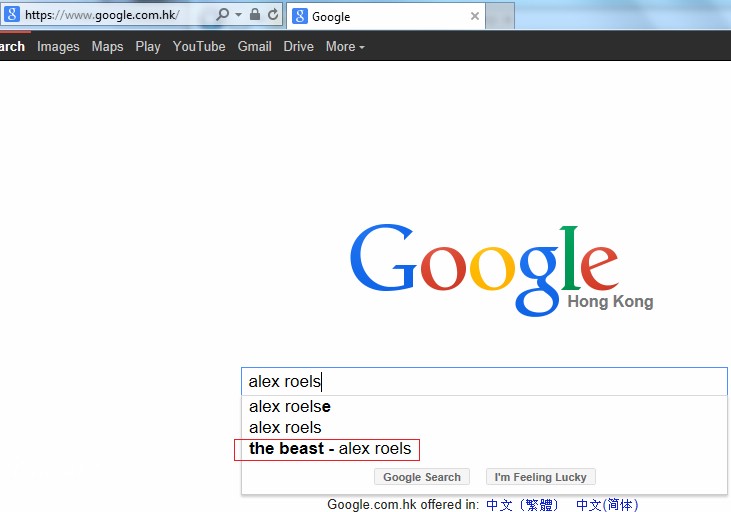Screen dimensions: 731x512
Task: Click the security lock icon in address bar
Action: tap(255, 14)
